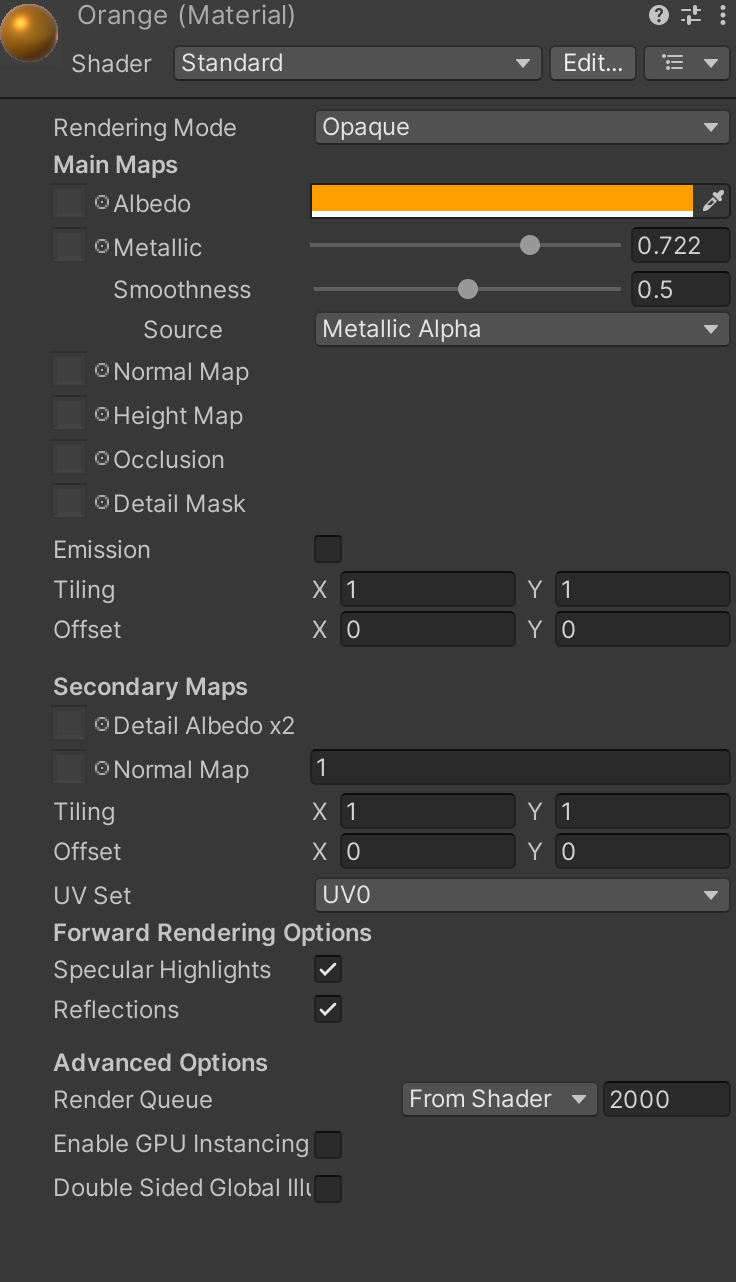This screenshot has width=736, height=1282.
Task: Open the Shader dropdown set to Standard
Action: (357, 63)
